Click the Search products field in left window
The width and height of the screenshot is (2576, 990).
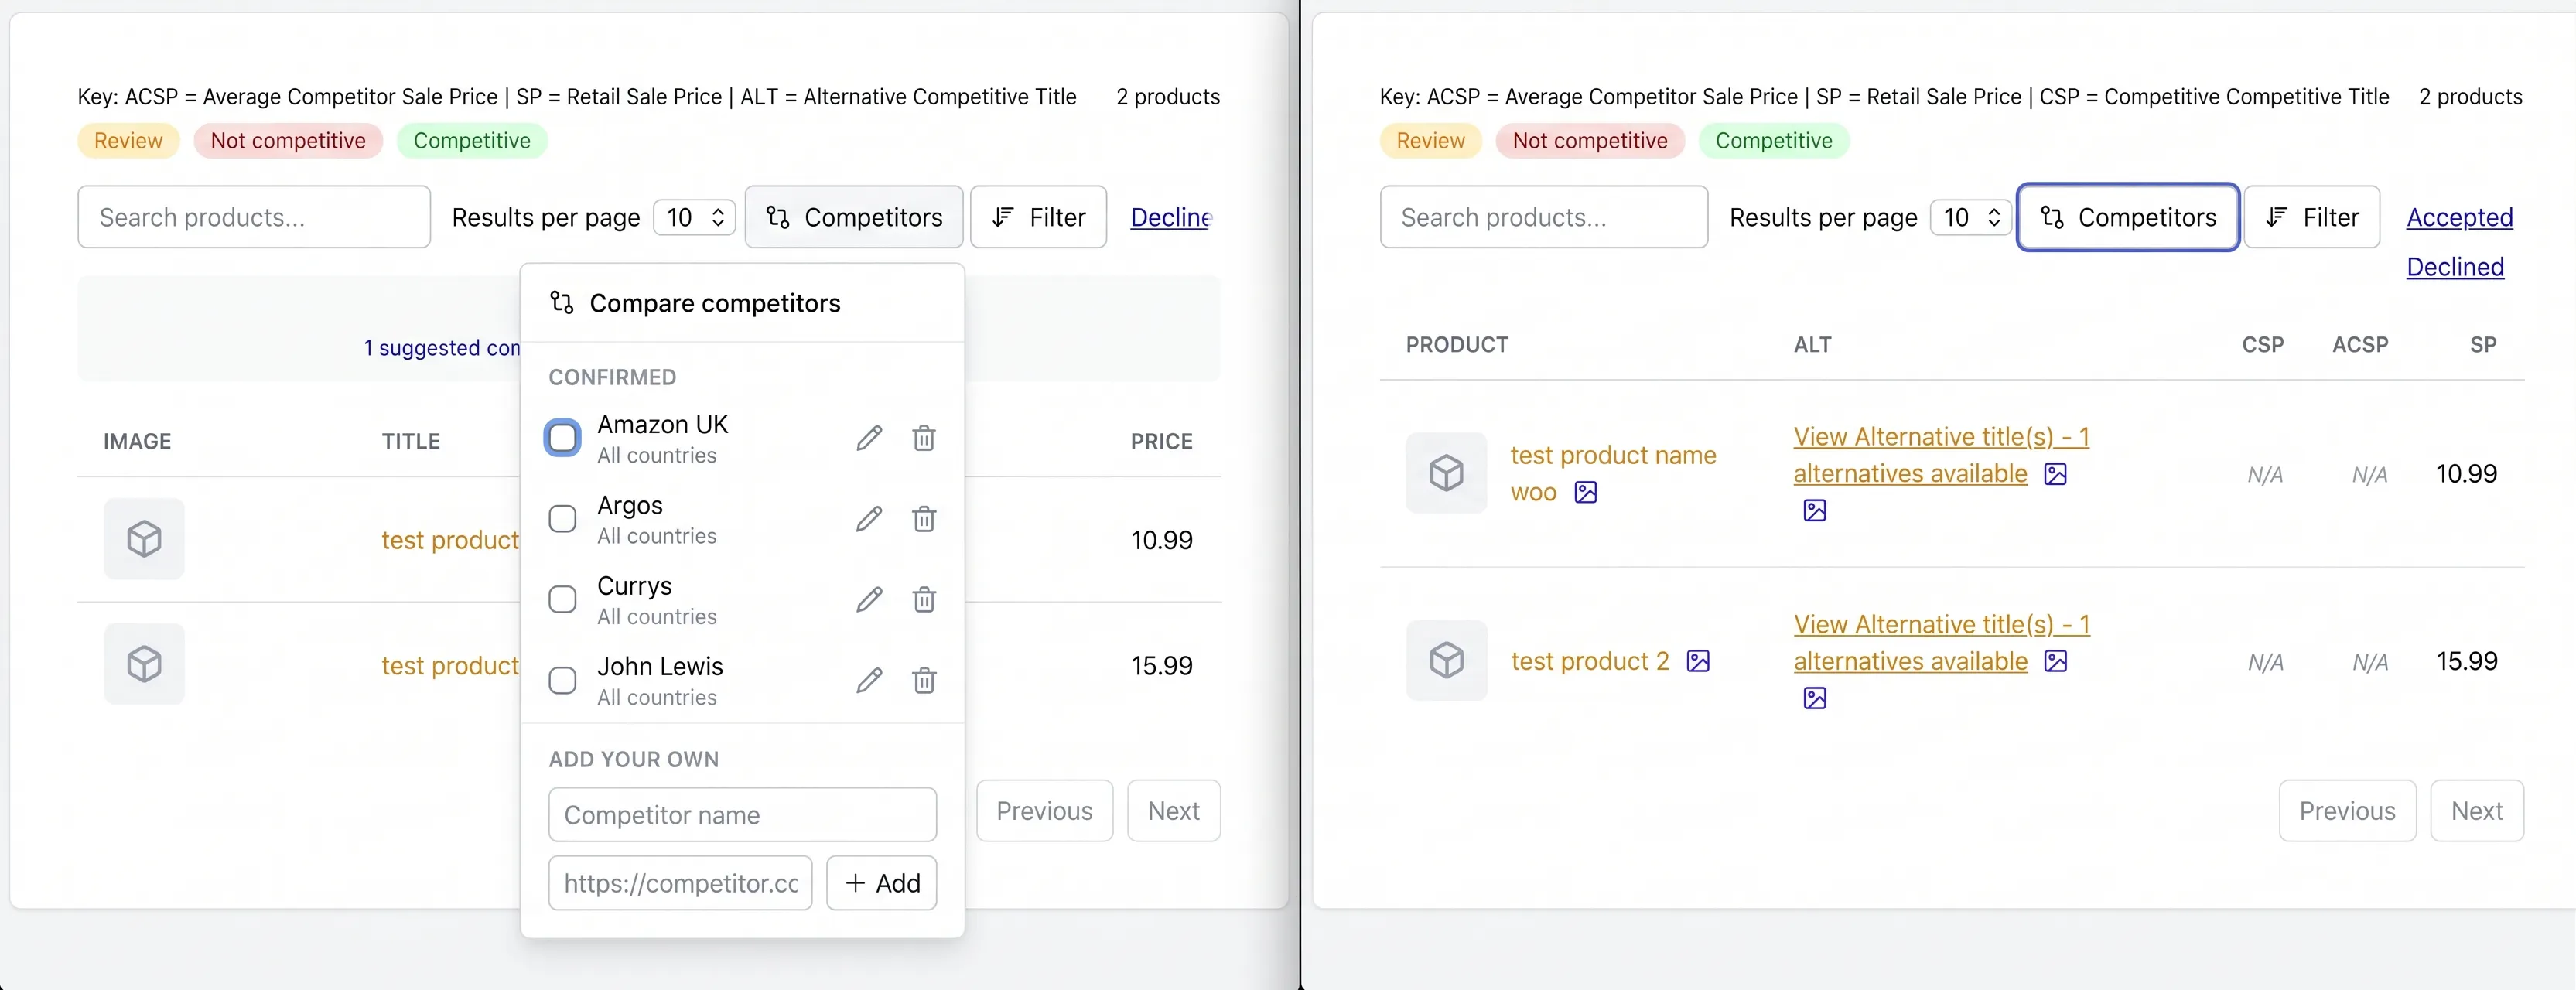pyautogui.click(x=254, y=217)
